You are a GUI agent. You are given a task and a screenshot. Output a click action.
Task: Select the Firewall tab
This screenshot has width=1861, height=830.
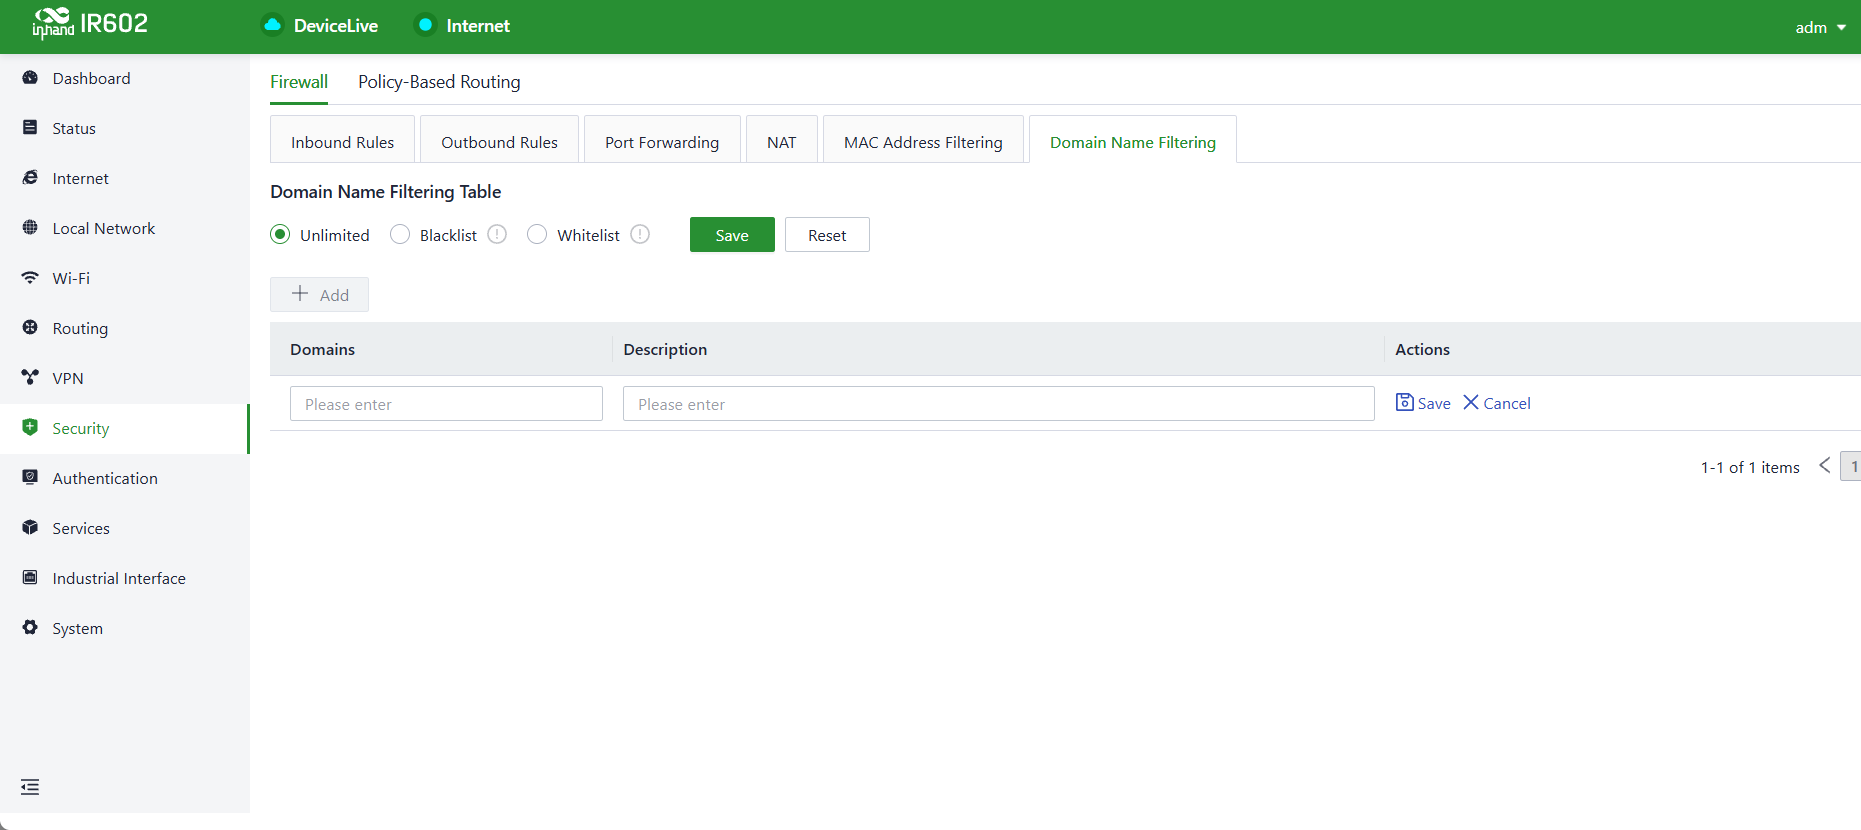299,82
